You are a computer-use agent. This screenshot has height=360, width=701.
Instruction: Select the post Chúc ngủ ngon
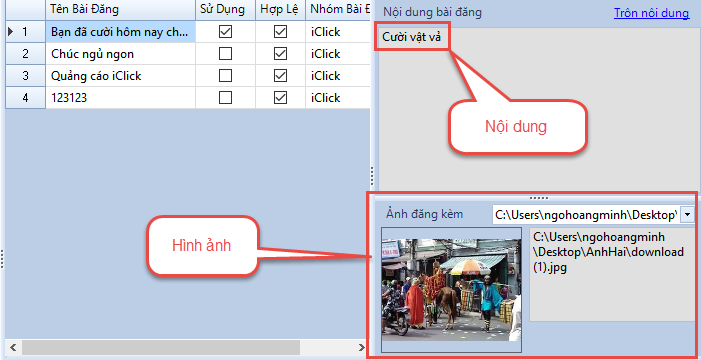(120, 54)
